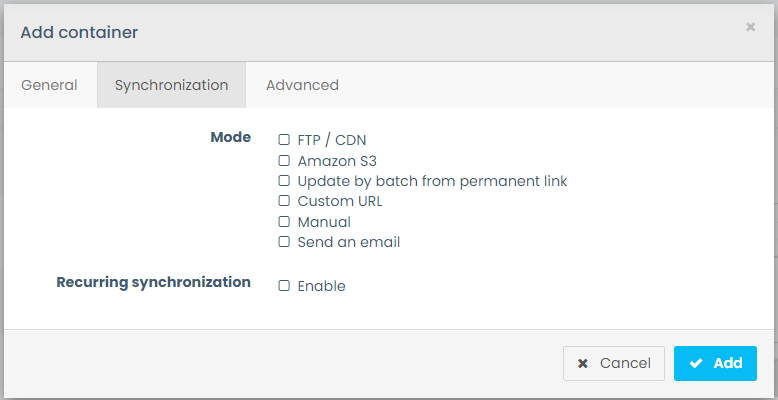The width and height of the screenshot is (778, 400).
Task: Enable recurring synchronization checkbox
Action: point(284,286)
